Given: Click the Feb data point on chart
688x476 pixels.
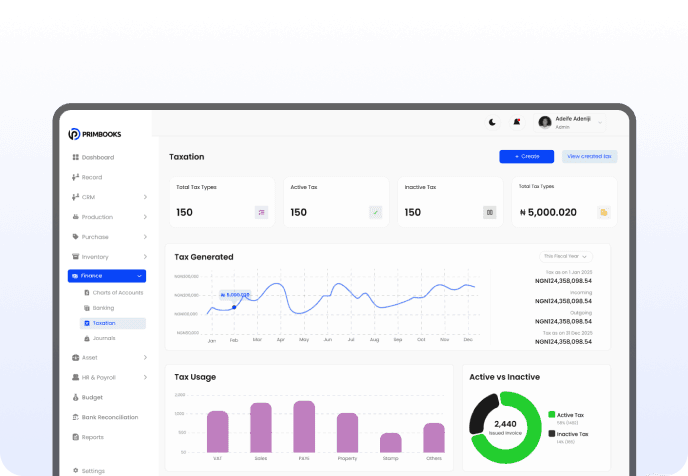Looking at the screenshot, I should (x=234, y=307).
